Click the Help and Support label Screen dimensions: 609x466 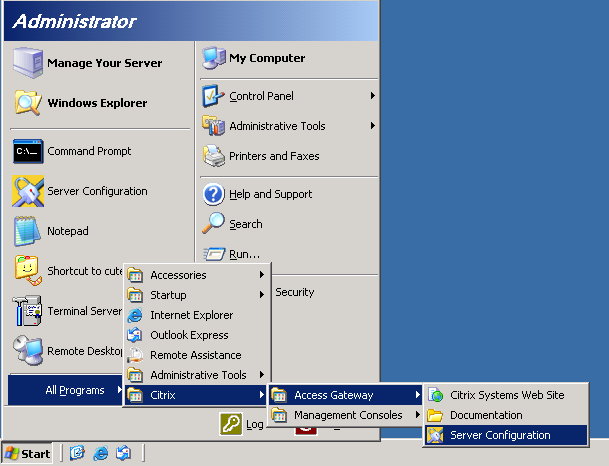pyautogui.click(x=271, y=194)
